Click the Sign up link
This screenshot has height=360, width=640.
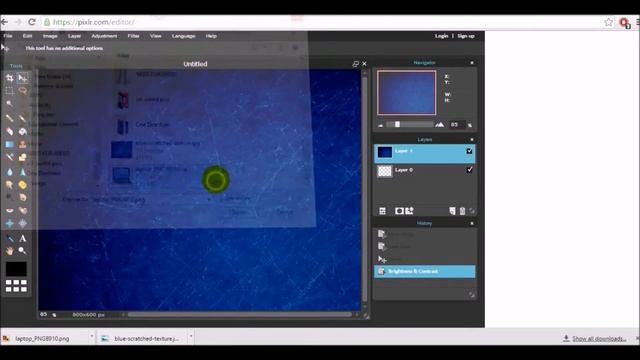(466, 36)
